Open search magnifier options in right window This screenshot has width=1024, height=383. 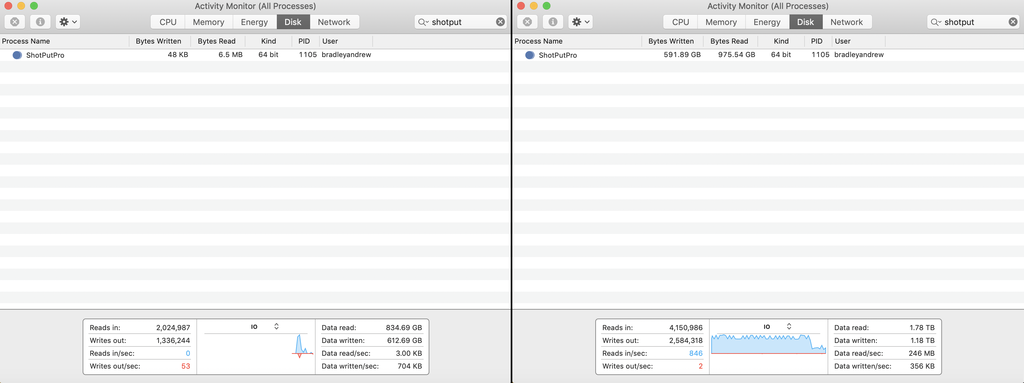[936, 22]
